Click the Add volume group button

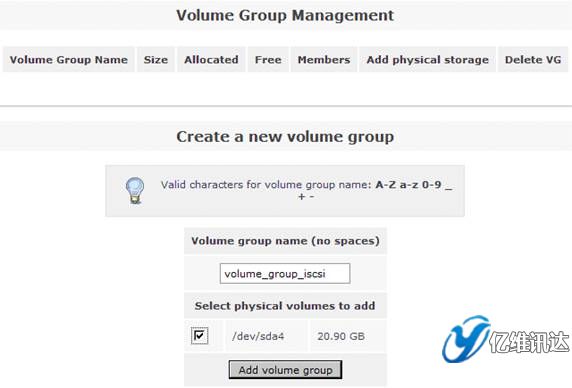point(285,370)
